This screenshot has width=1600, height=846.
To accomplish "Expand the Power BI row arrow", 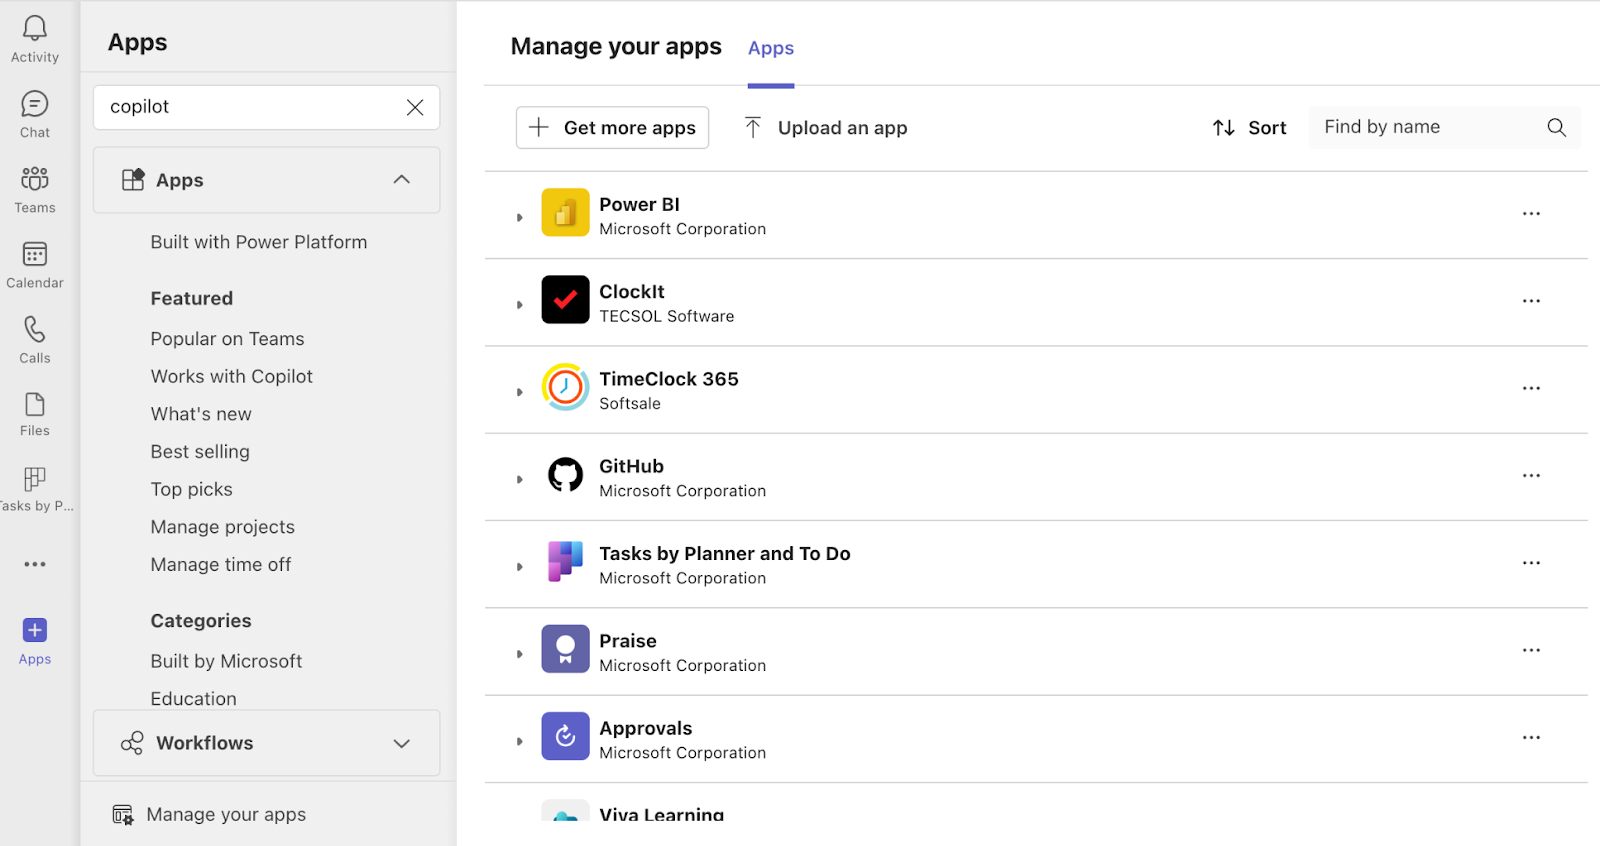I will tap(519, 217).
